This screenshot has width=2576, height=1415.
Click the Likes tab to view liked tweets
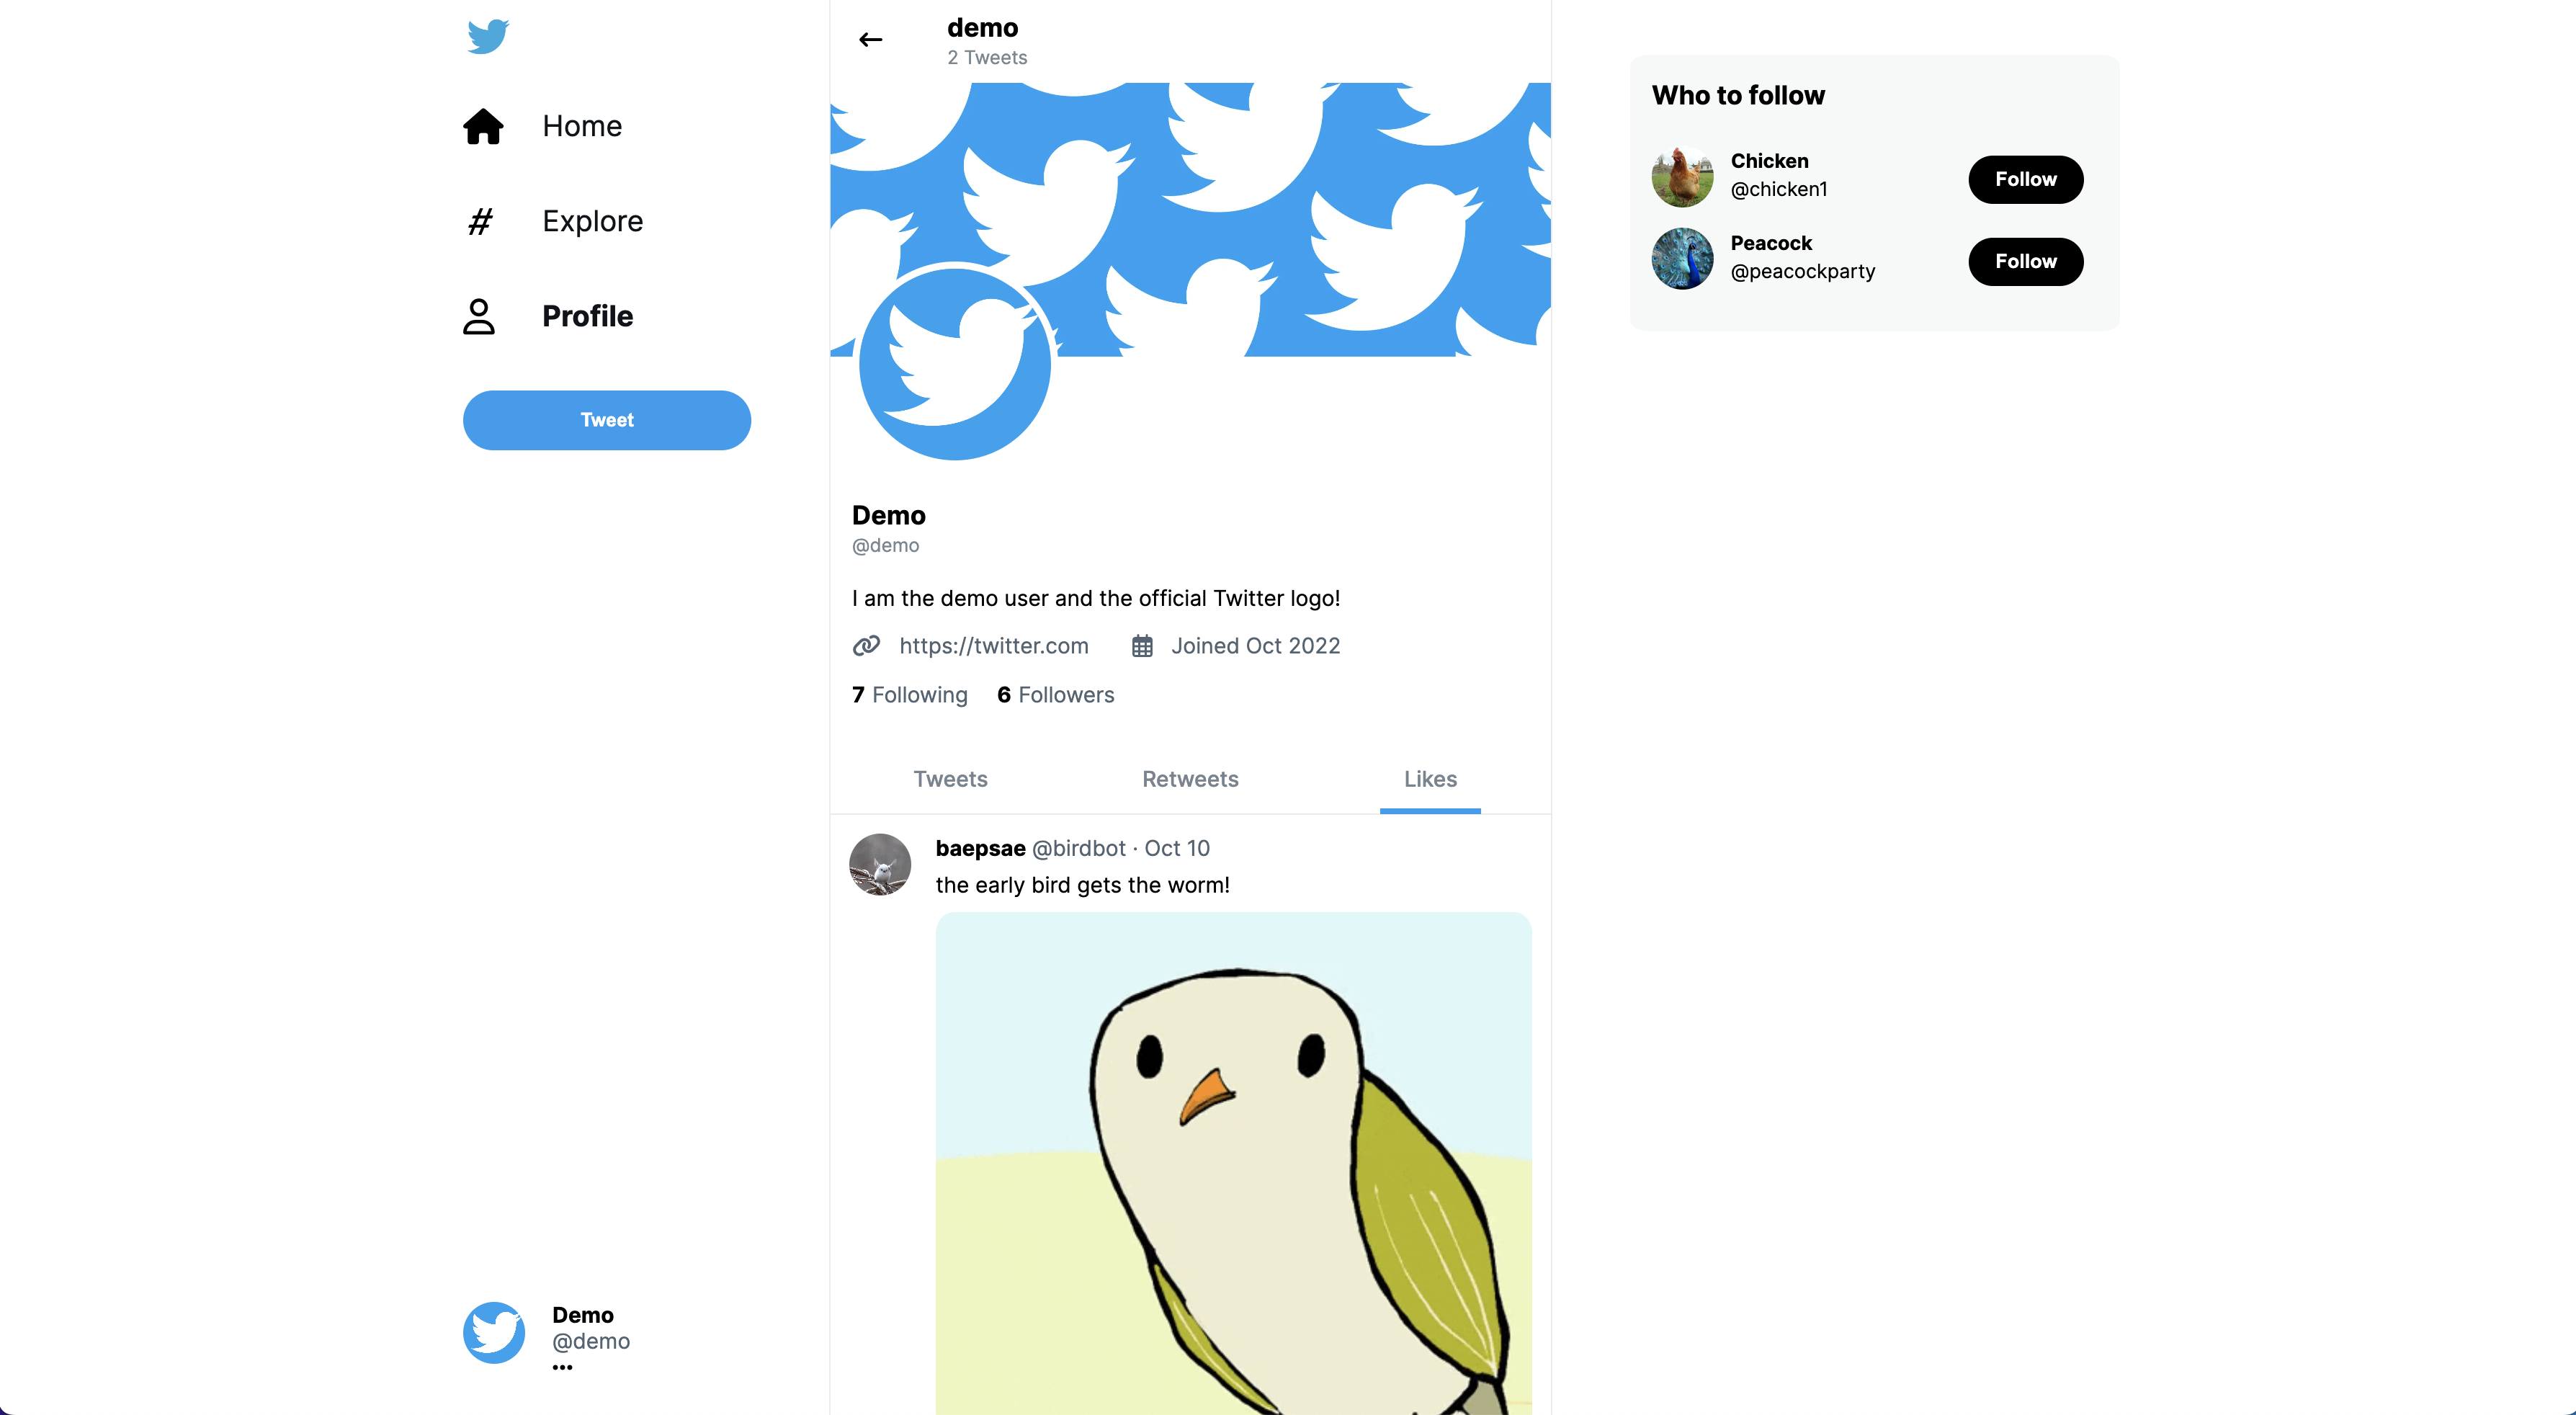point(1430,779)
